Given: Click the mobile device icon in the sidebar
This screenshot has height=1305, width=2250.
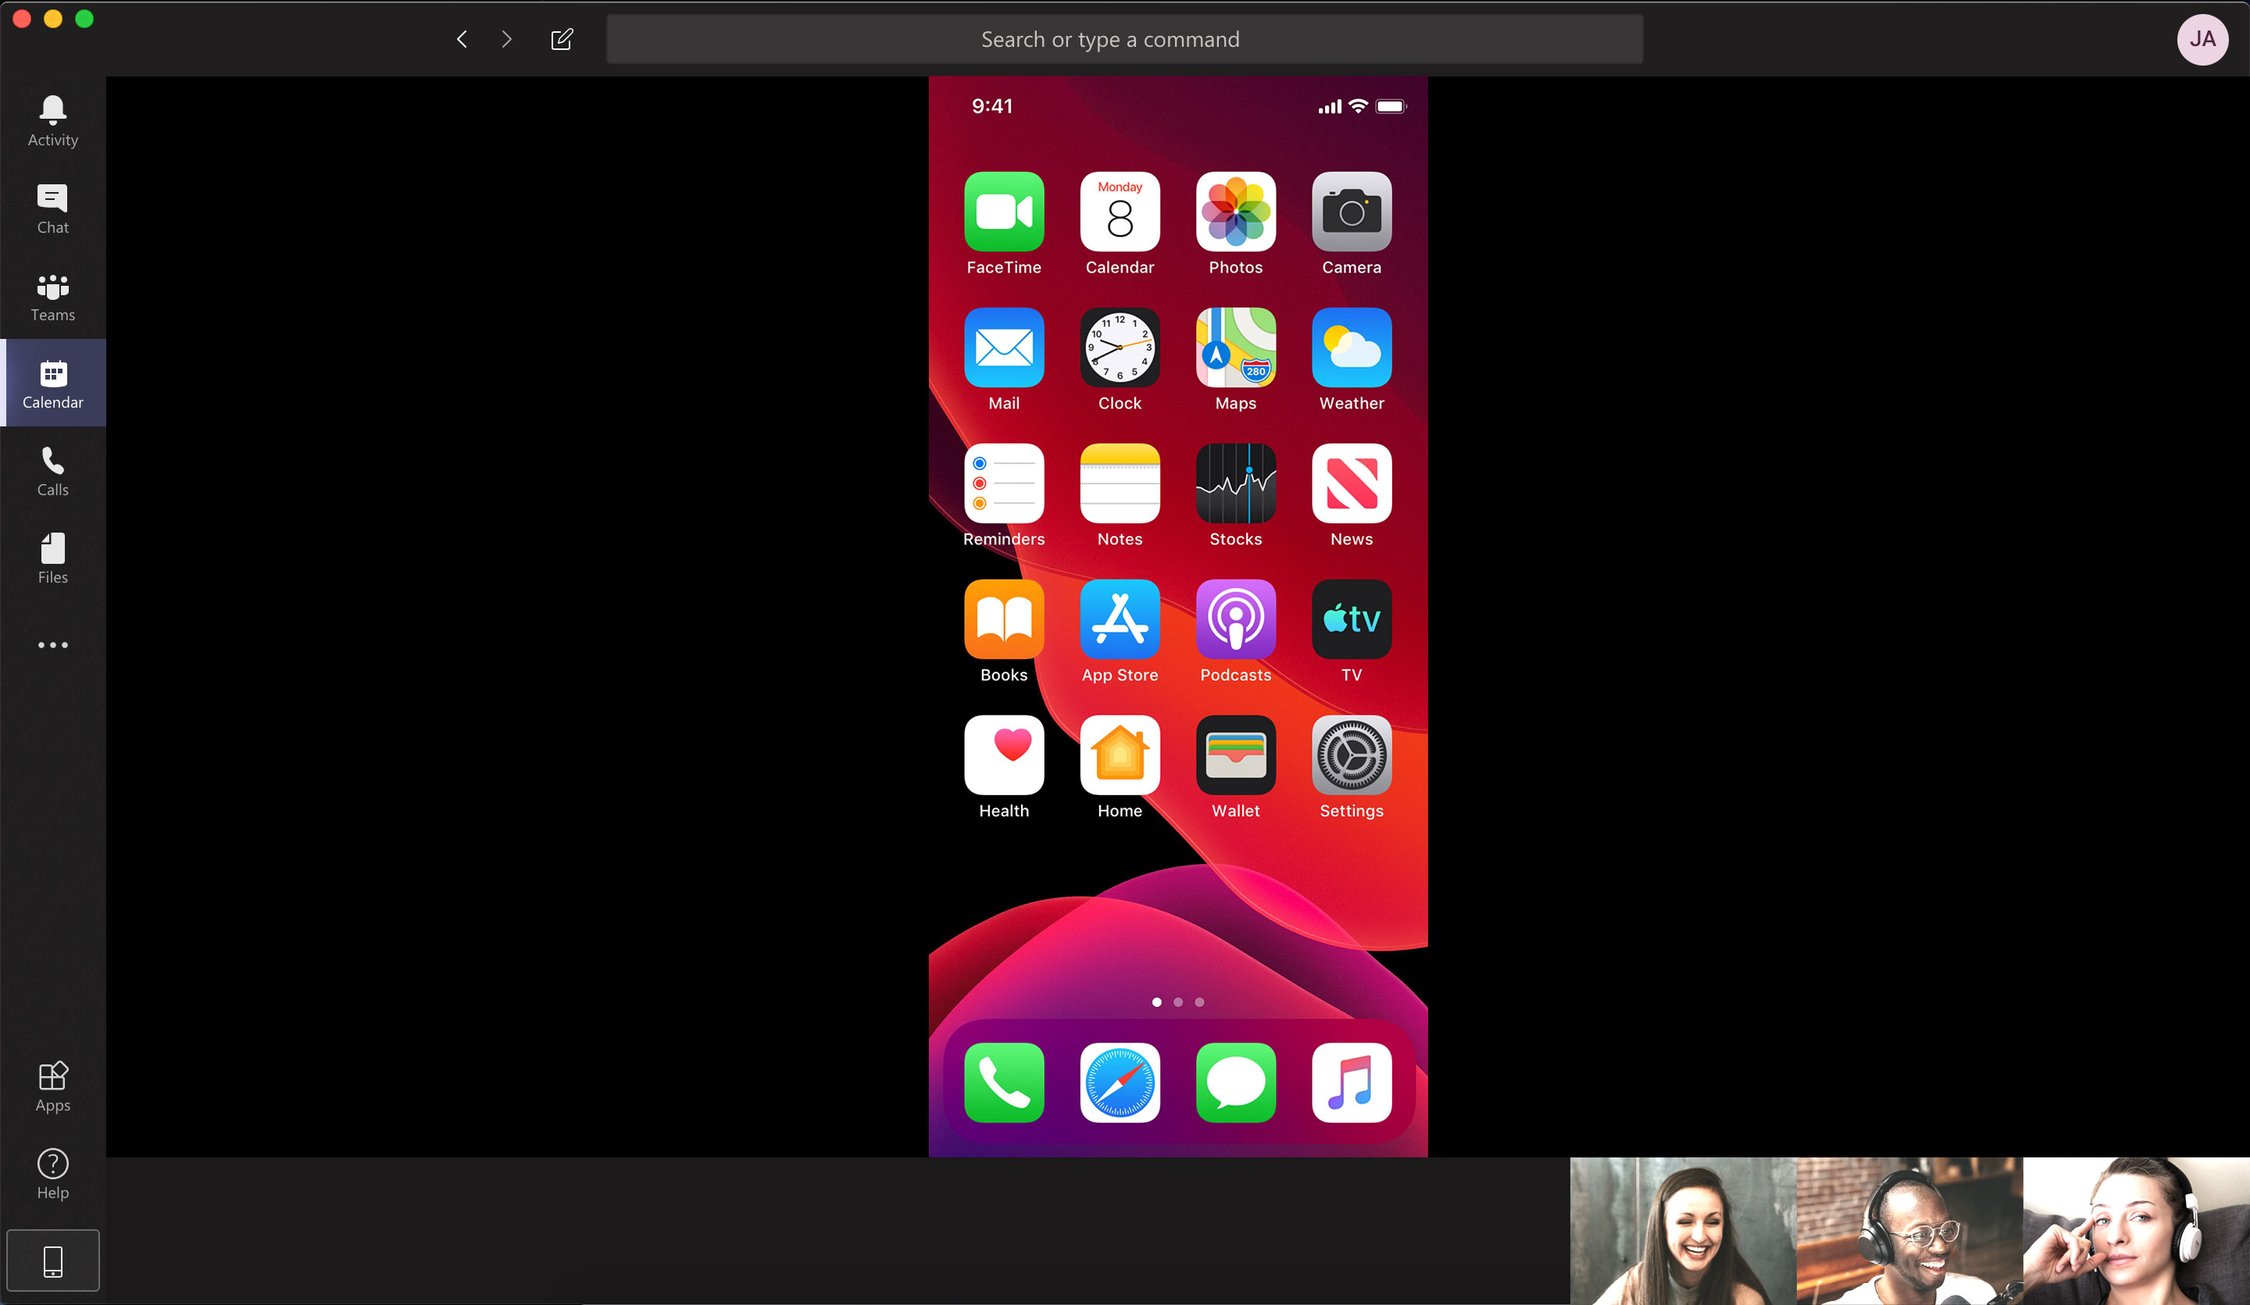Looking at the screenshot, I should tap(53, 1260).
